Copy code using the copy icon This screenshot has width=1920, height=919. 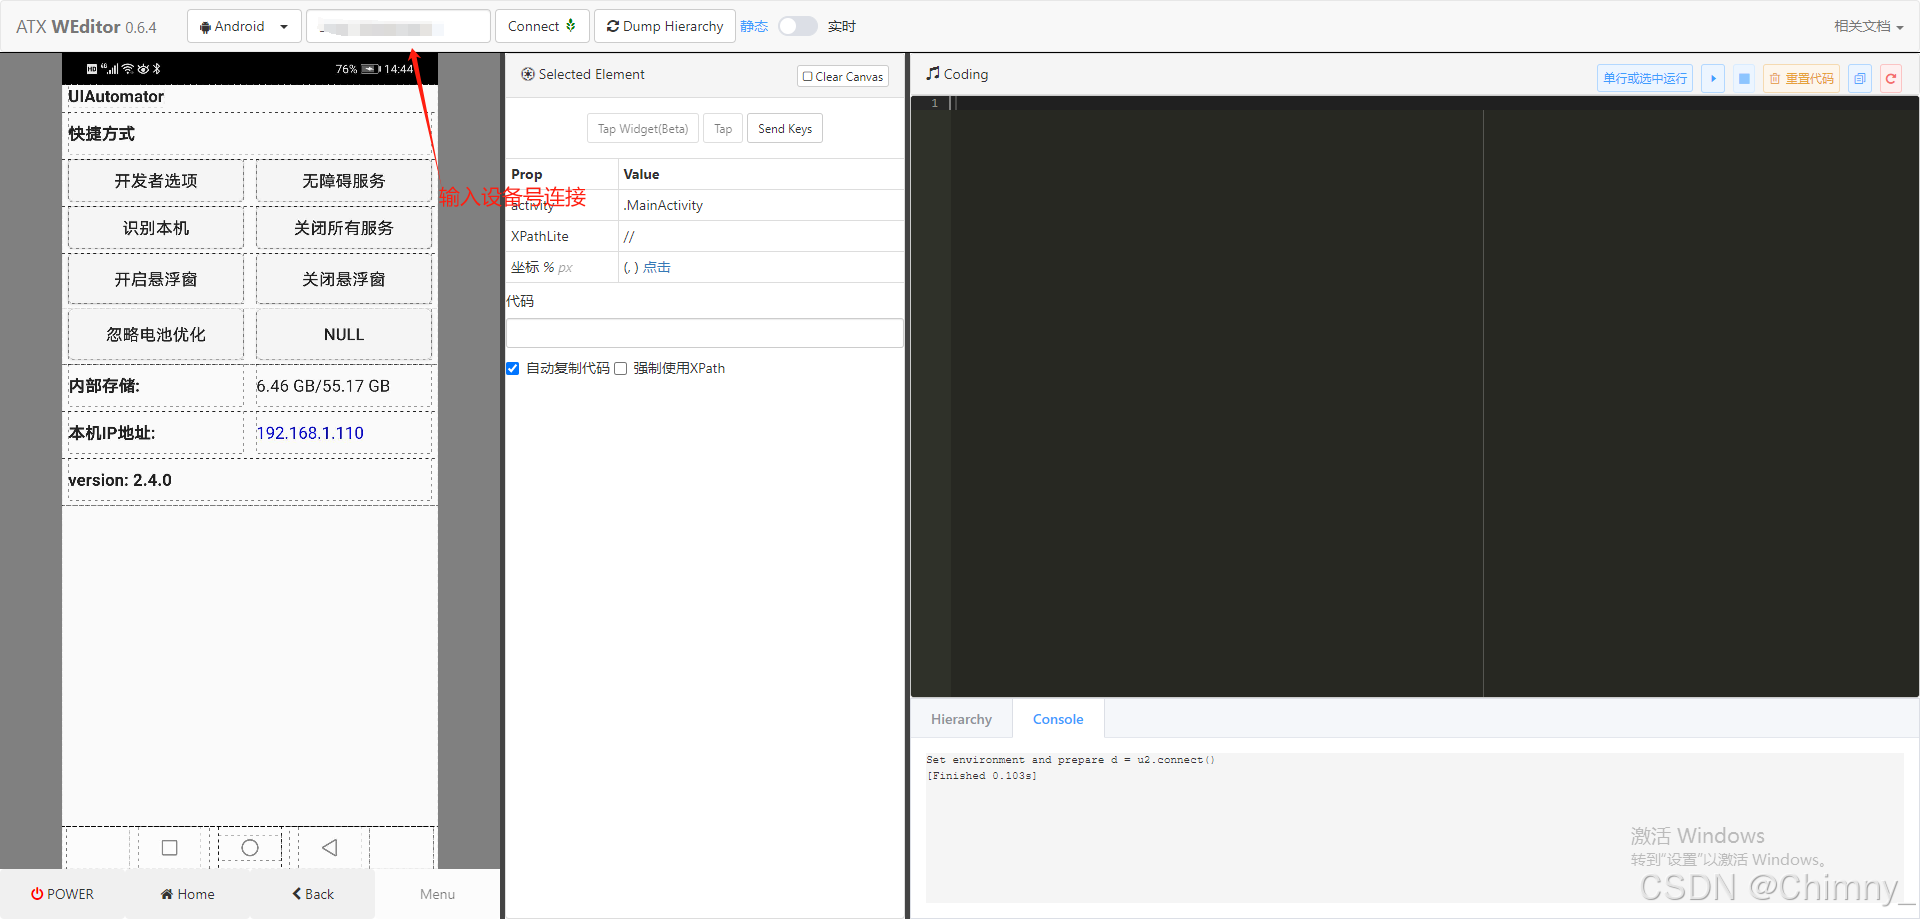pos(1860,78)
